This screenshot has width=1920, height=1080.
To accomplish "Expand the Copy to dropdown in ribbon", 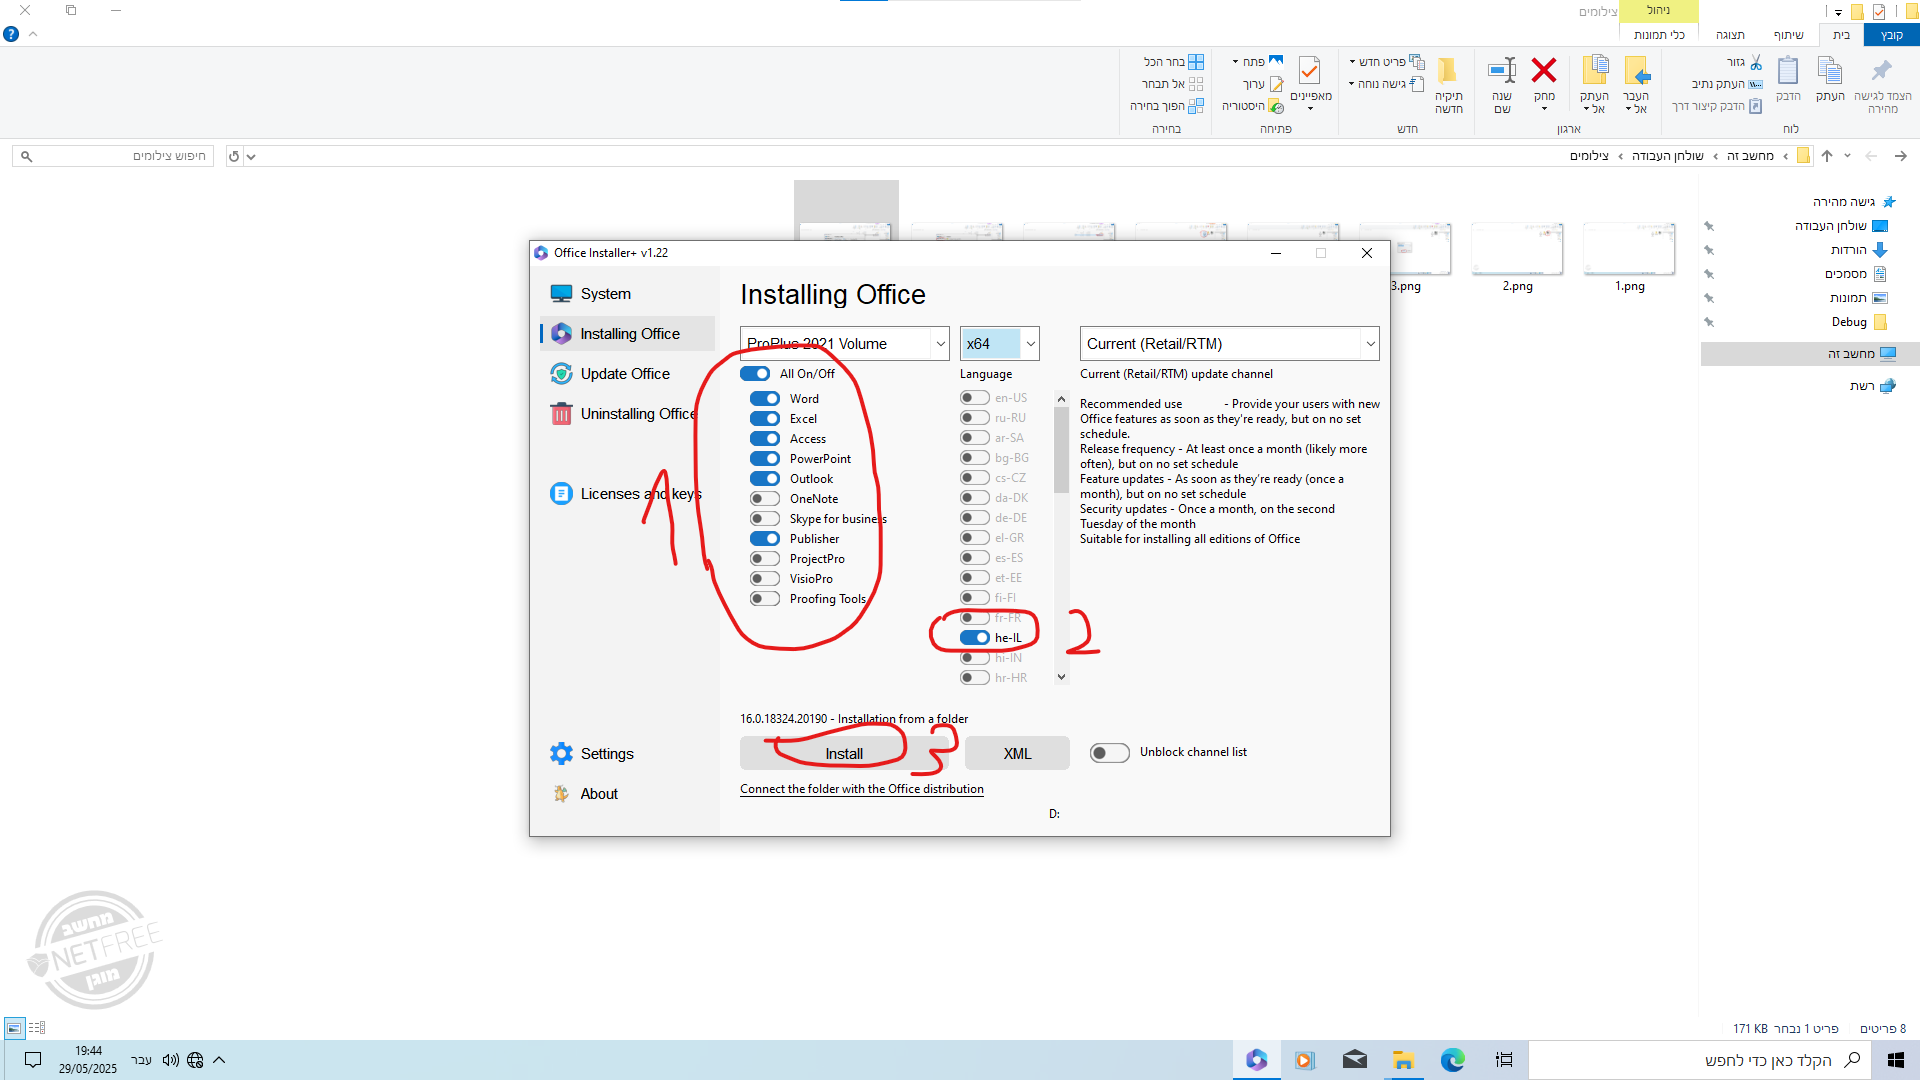I will click(1587, 109).
